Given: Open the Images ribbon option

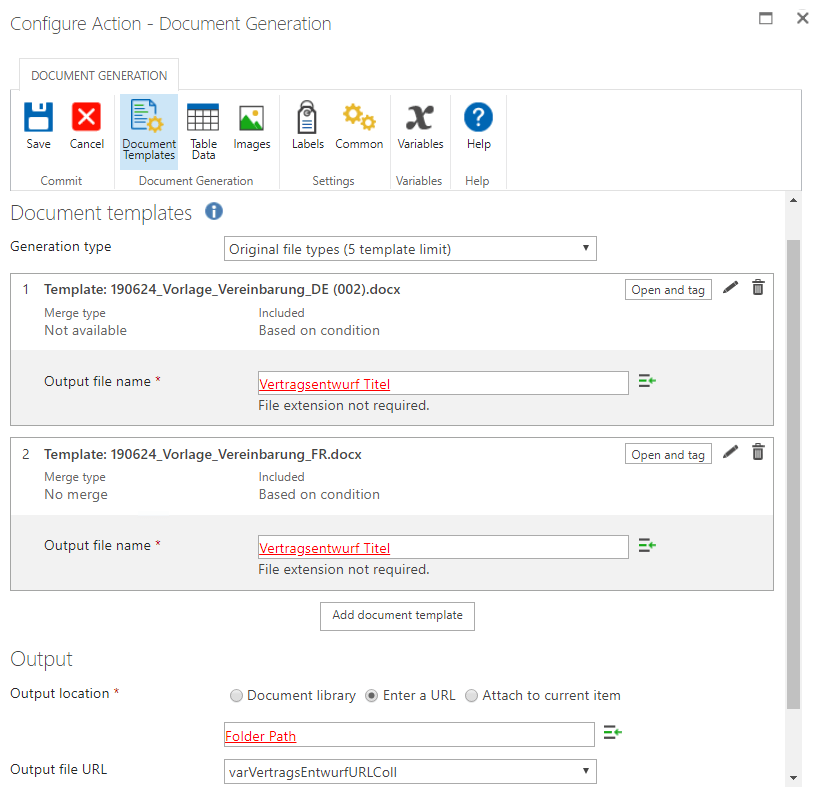Looking at the screenshot, I should coord(251,126).
